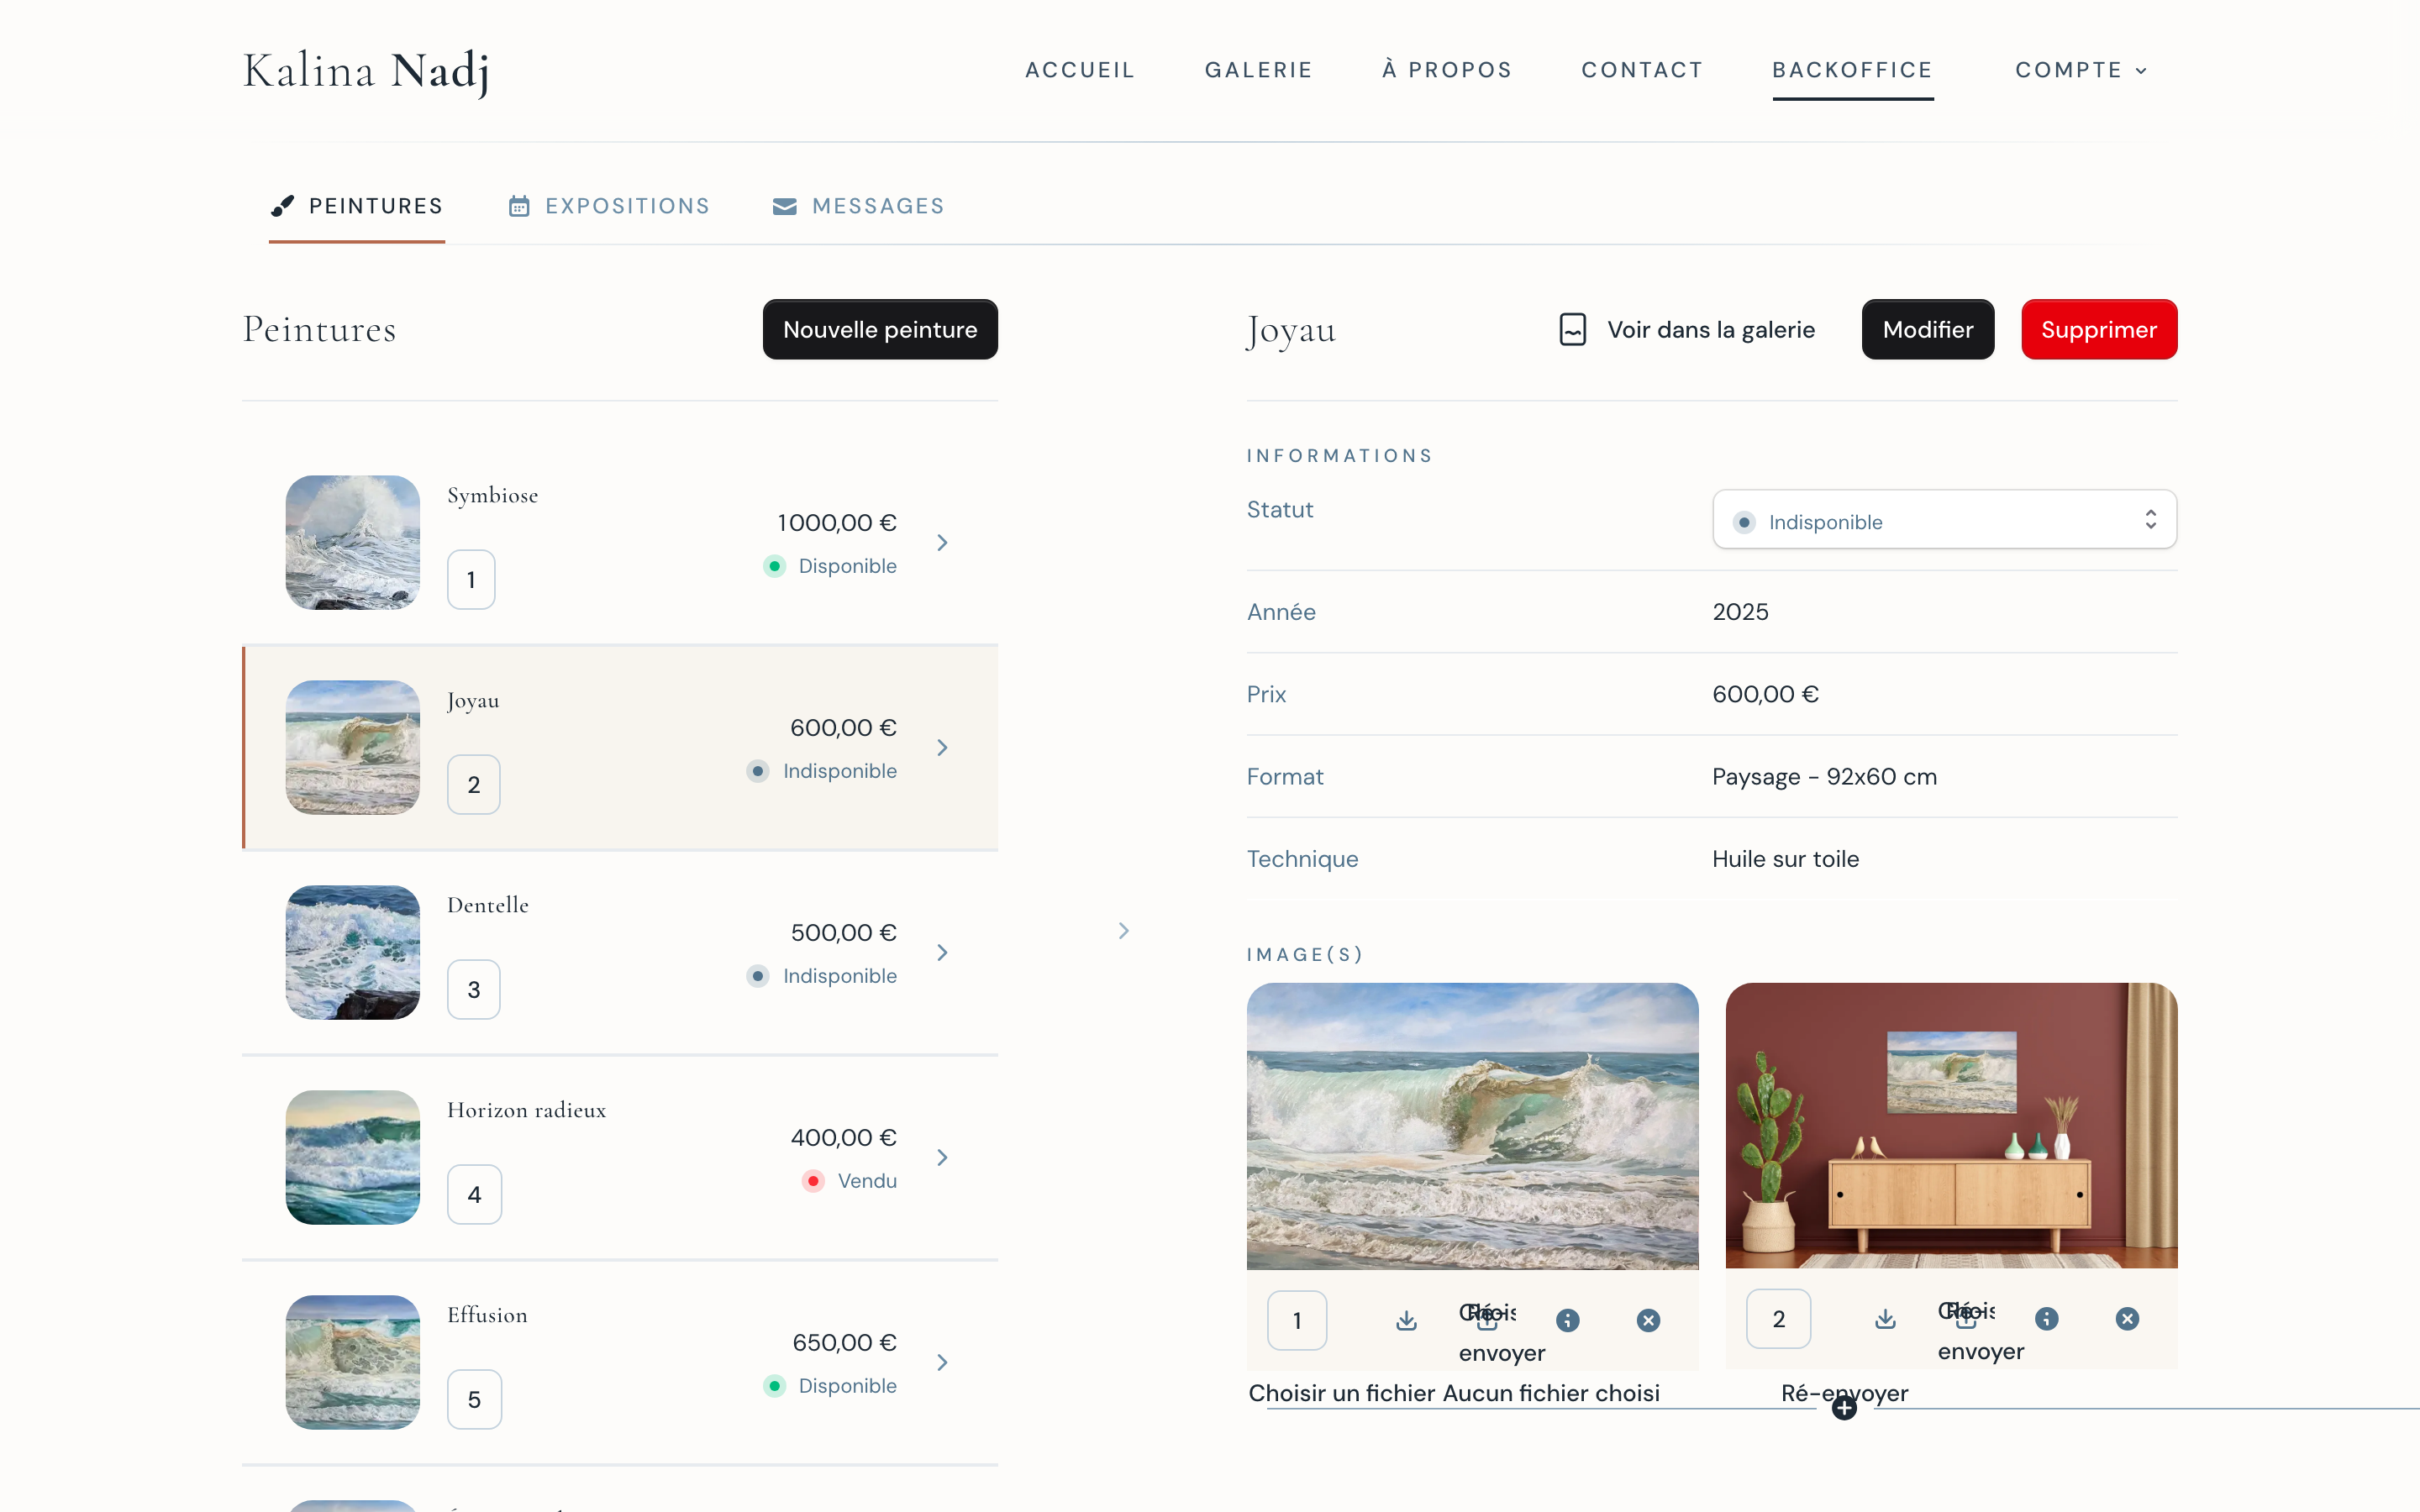Click the Nouvelle peinture button
The width and height of the screenshot is (2420, 1512).
[x=879, y=329]
